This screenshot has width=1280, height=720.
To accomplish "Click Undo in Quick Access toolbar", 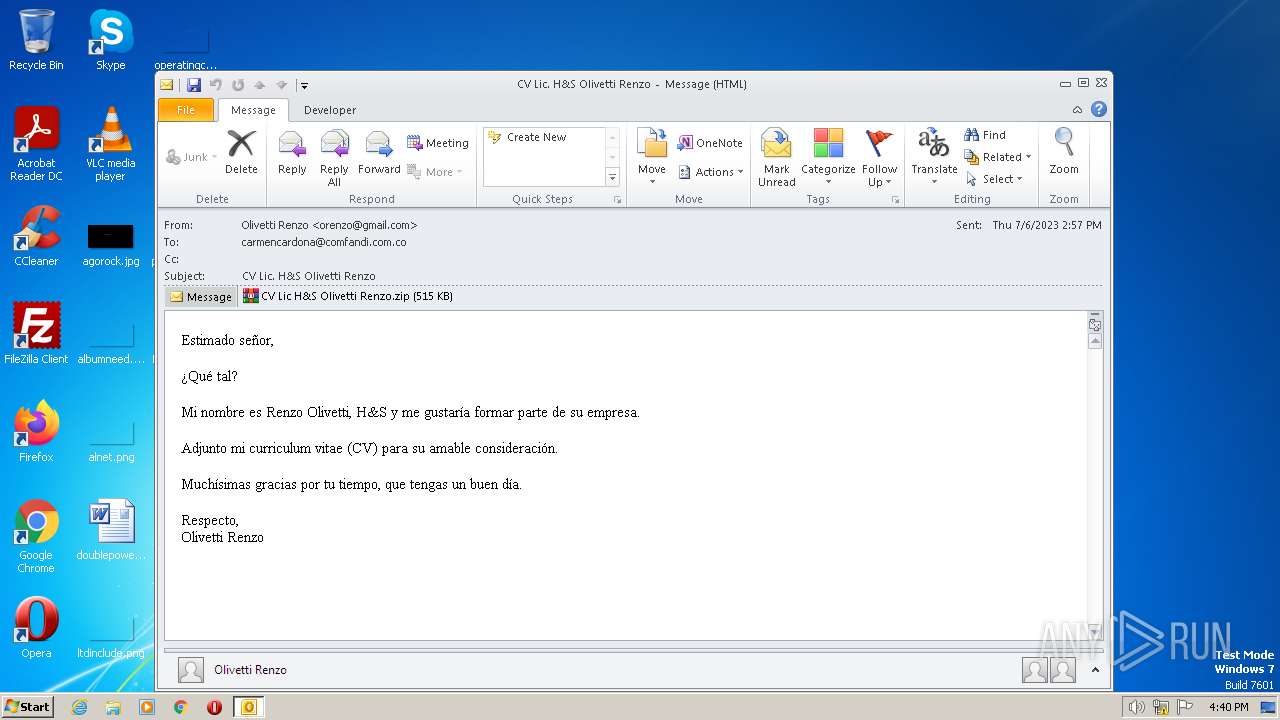I will point(216,85).
